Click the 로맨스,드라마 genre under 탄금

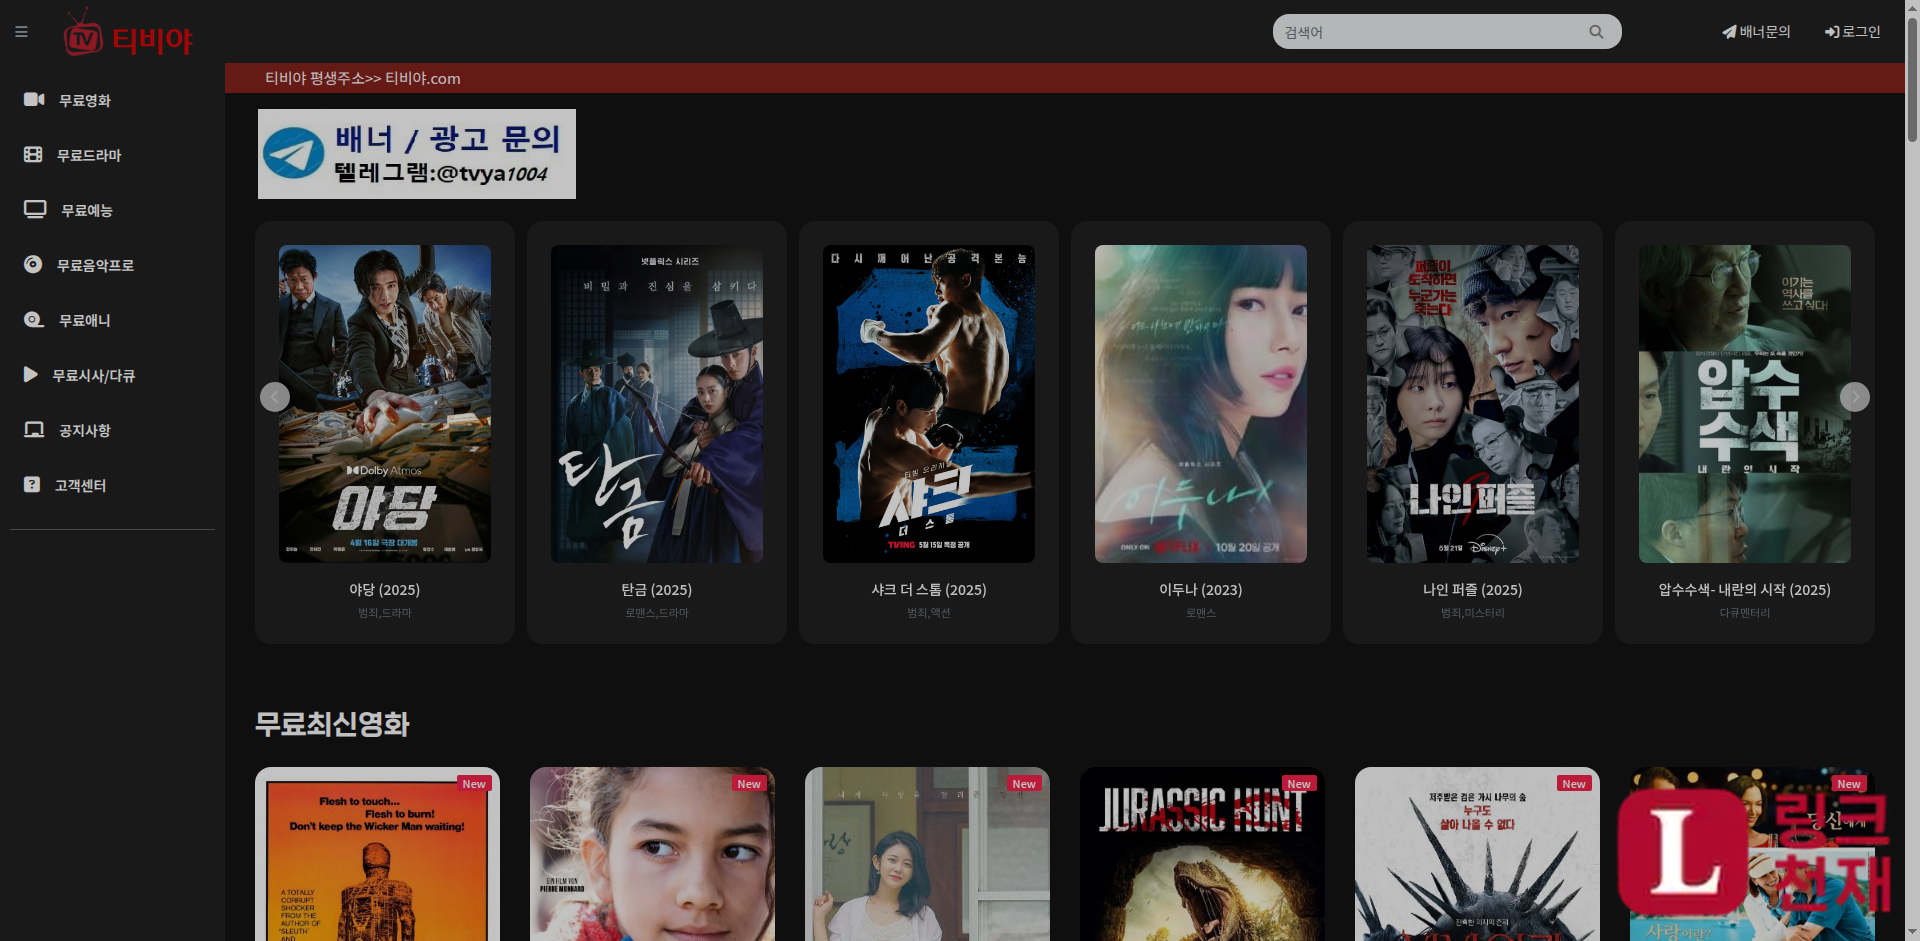point(657,613)
